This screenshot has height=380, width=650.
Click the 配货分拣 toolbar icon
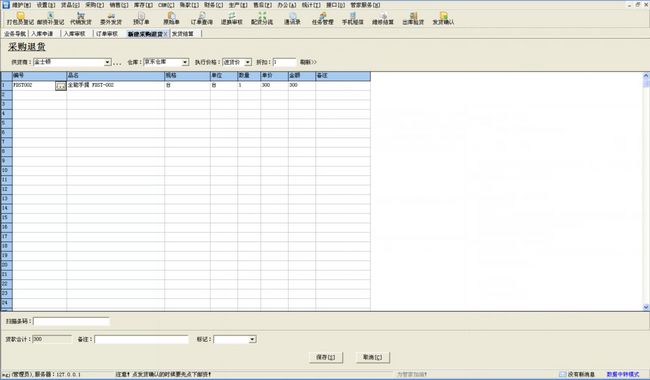[x=262, y=18]
